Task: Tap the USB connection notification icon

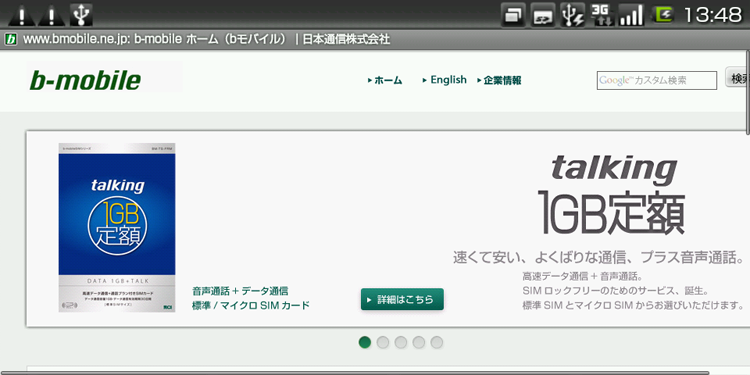Action: pos(81,15)
